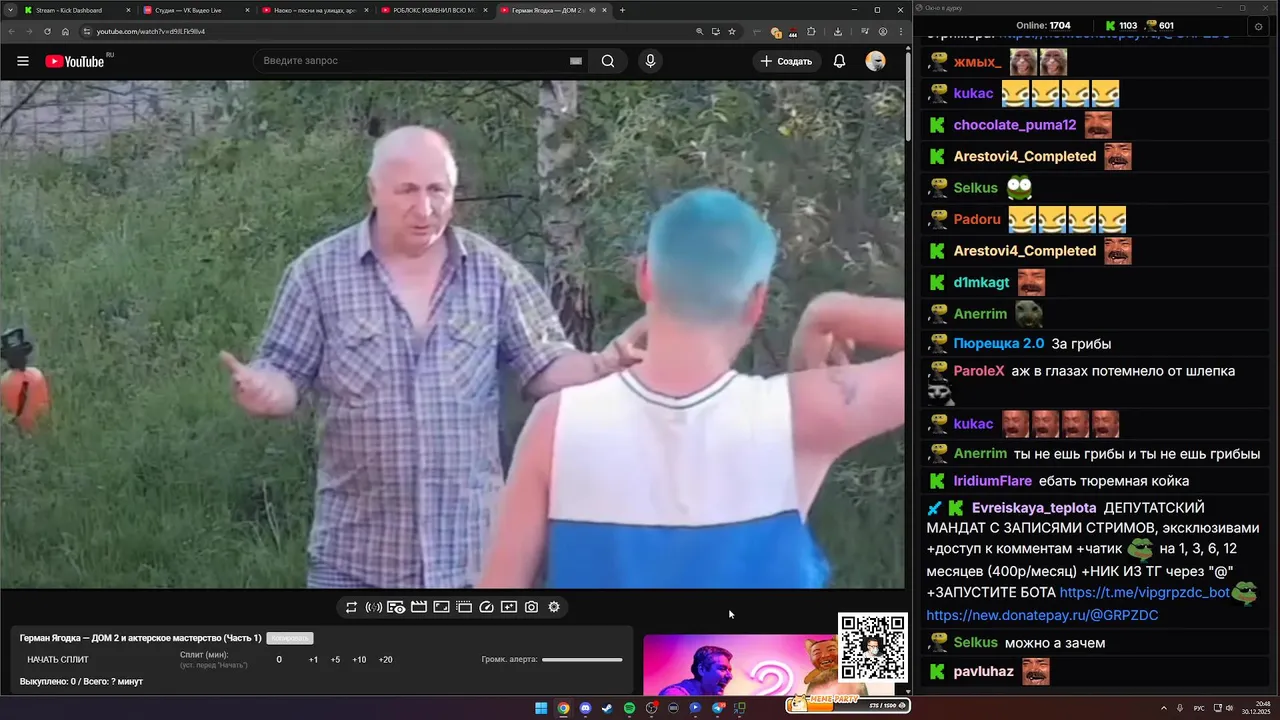Click username ParoleX in chat
Viewport: 1280px width, 720px height.
[979, 371]
